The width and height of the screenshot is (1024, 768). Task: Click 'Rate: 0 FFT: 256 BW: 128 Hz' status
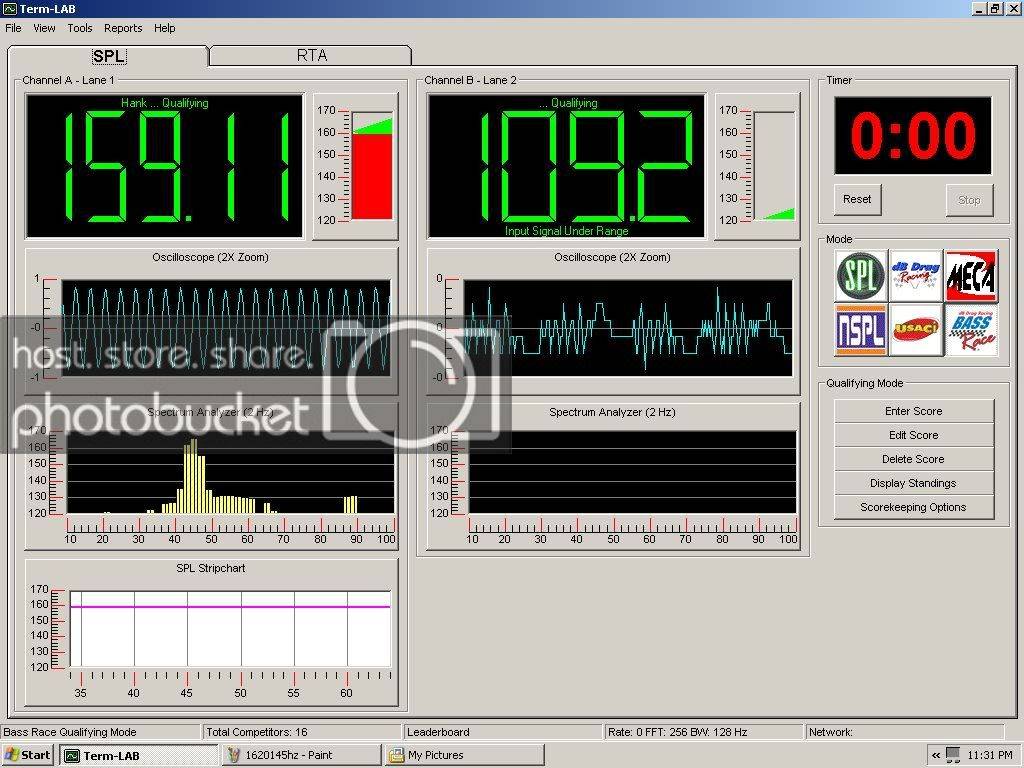[677, 732]
